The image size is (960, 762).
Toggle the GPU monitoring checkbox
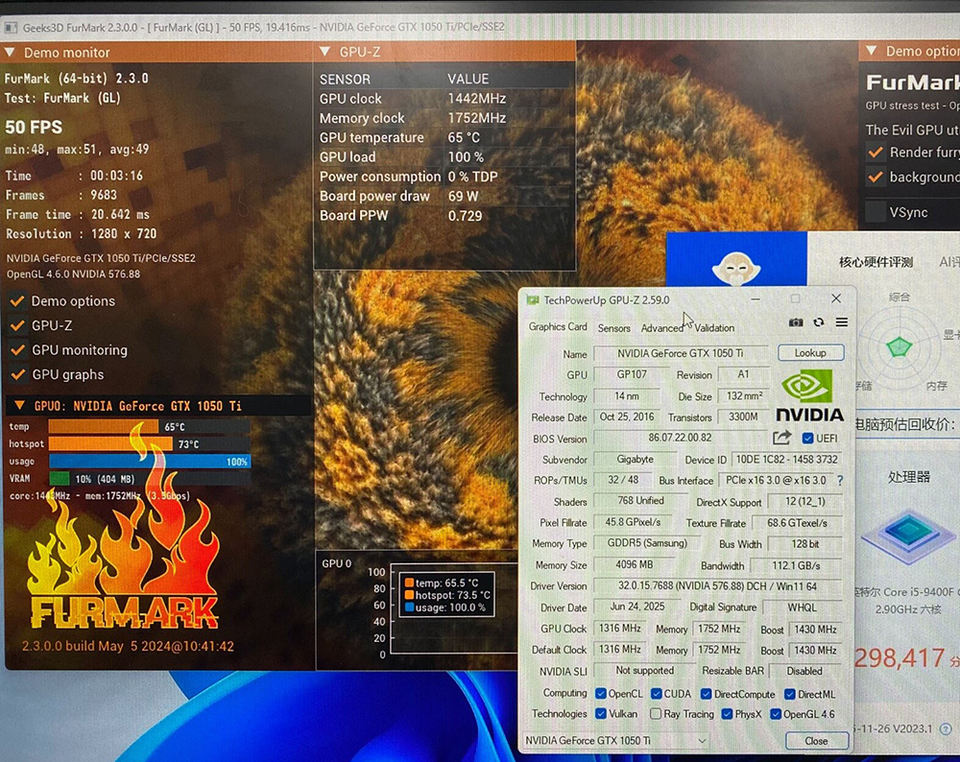(x=17, y=349)
